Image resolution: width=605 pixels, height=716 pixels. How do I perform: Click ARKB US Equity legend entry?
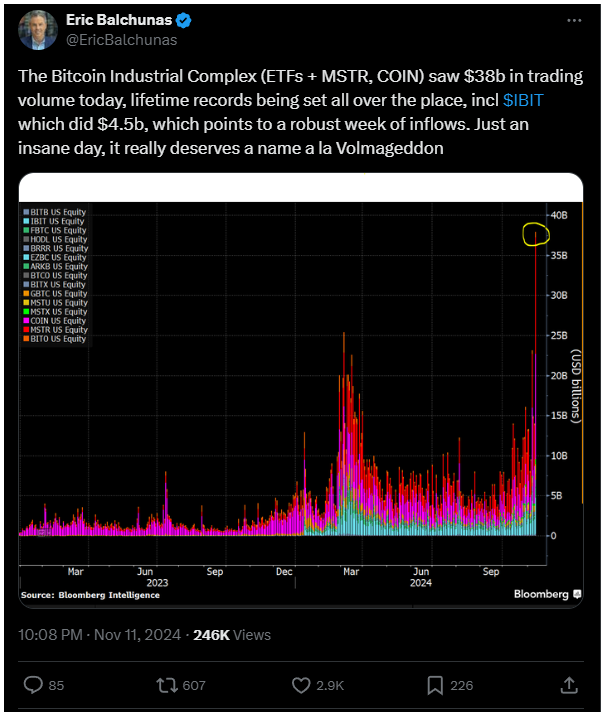55,267
